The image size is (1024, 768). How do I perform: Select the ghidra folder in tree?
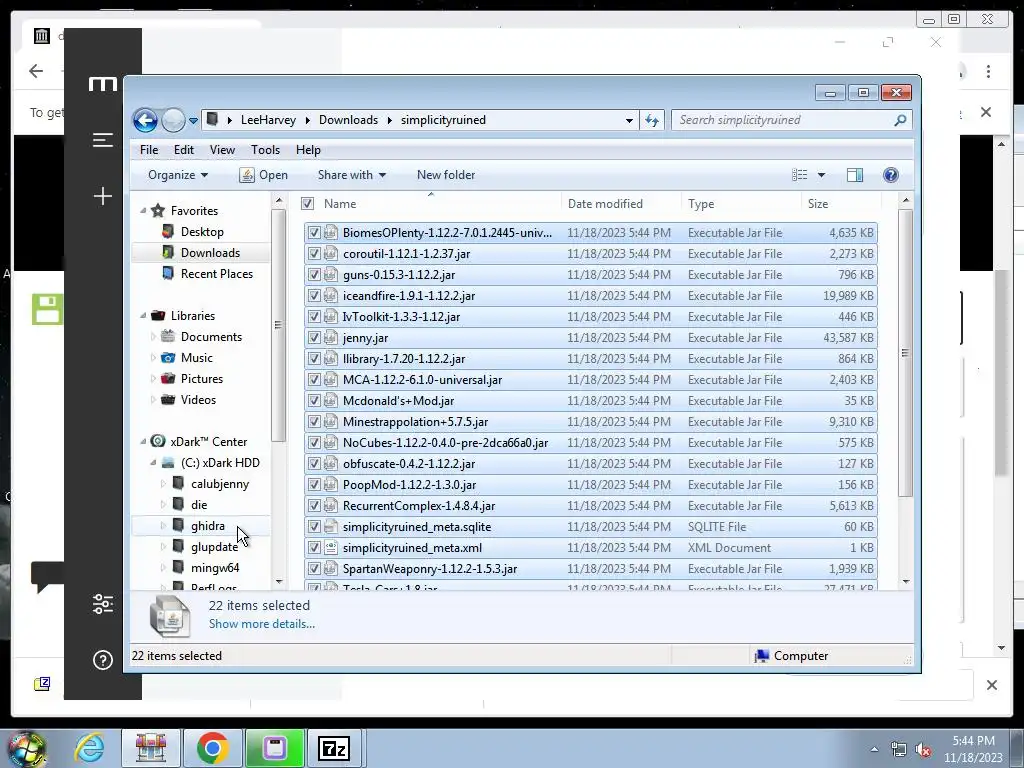point(208,526)
